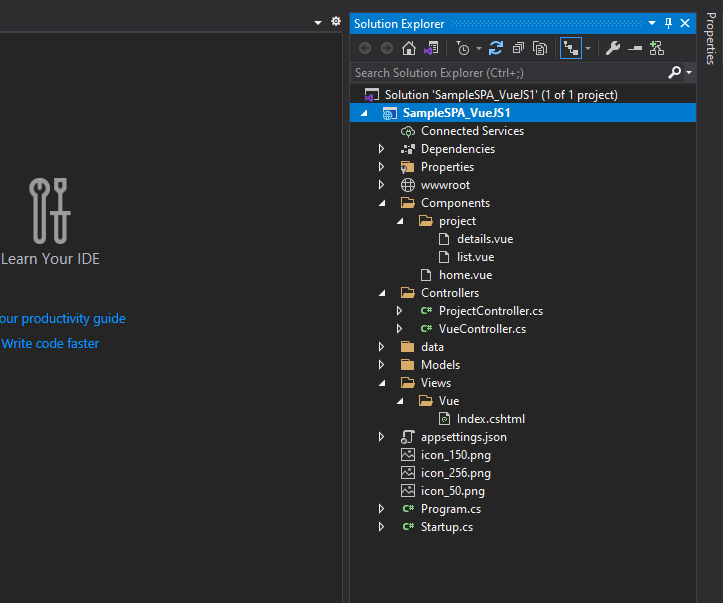Open Properties wrench icon
This screenshot has width=723, height=603.
point(612,48)
